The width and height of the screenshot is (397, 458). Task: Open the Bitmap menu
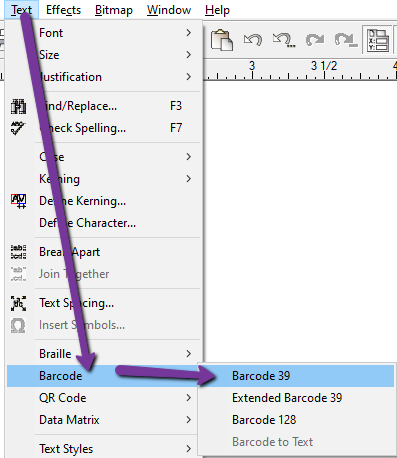pos(114,10)
